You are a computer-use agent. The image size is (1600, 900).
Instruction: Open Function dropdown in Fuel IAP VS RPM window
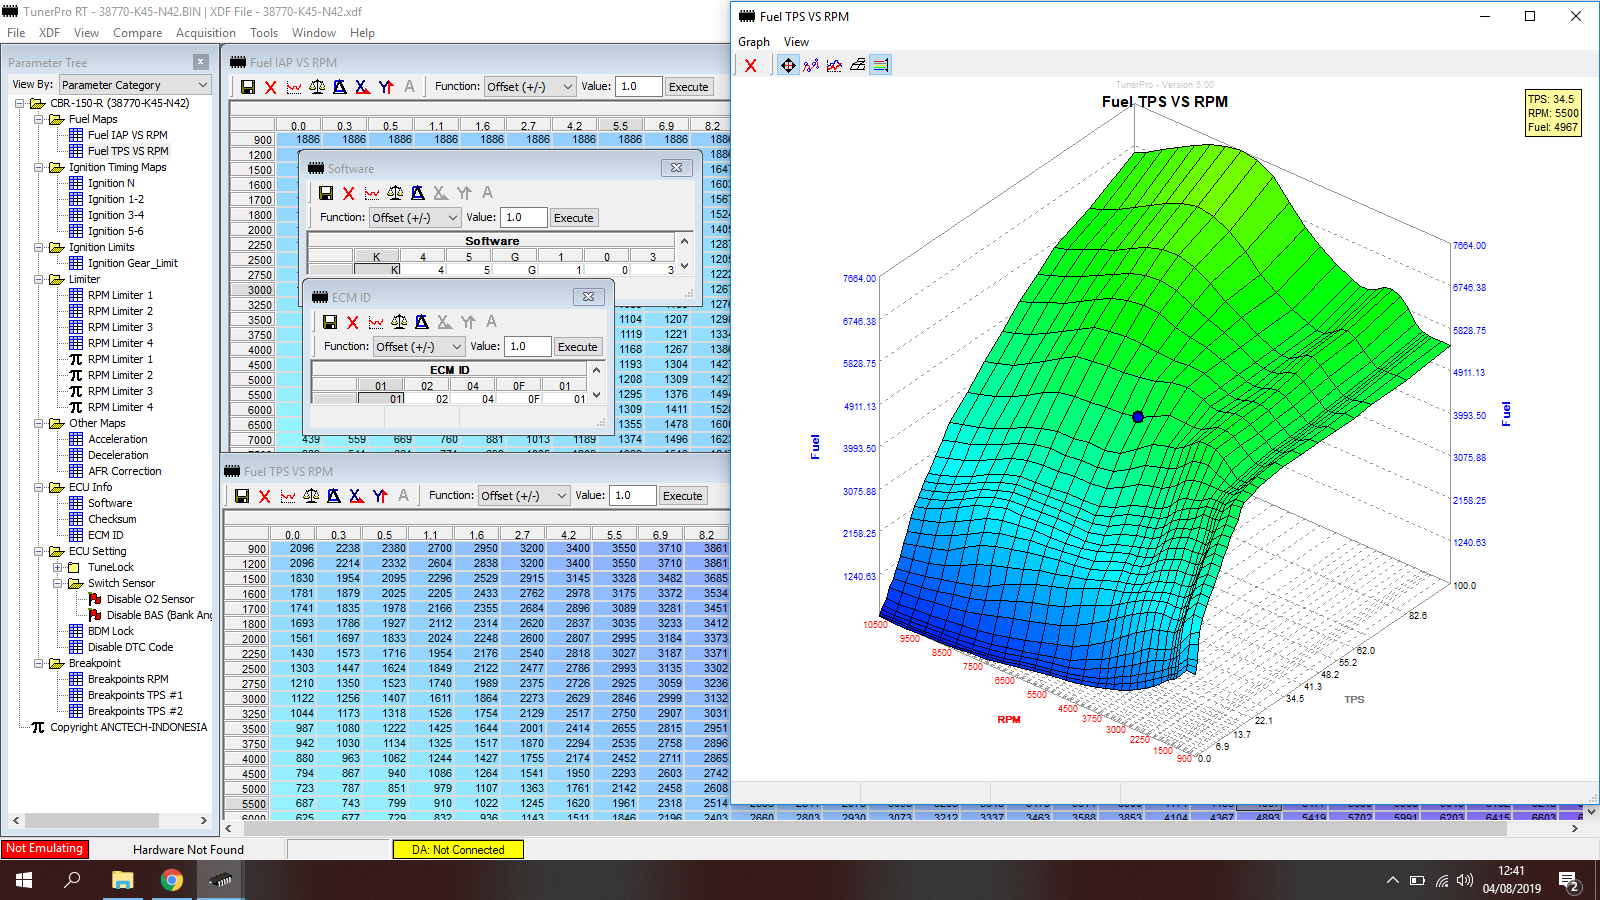(x=530, y=87)
